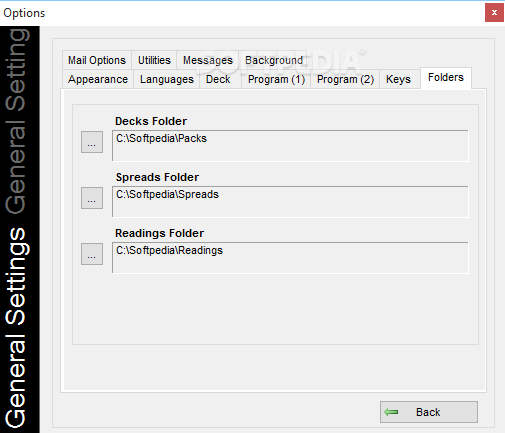This screenshot has width=505, height=433.
Task: Open the Deck tab
Action: point(218,79)
